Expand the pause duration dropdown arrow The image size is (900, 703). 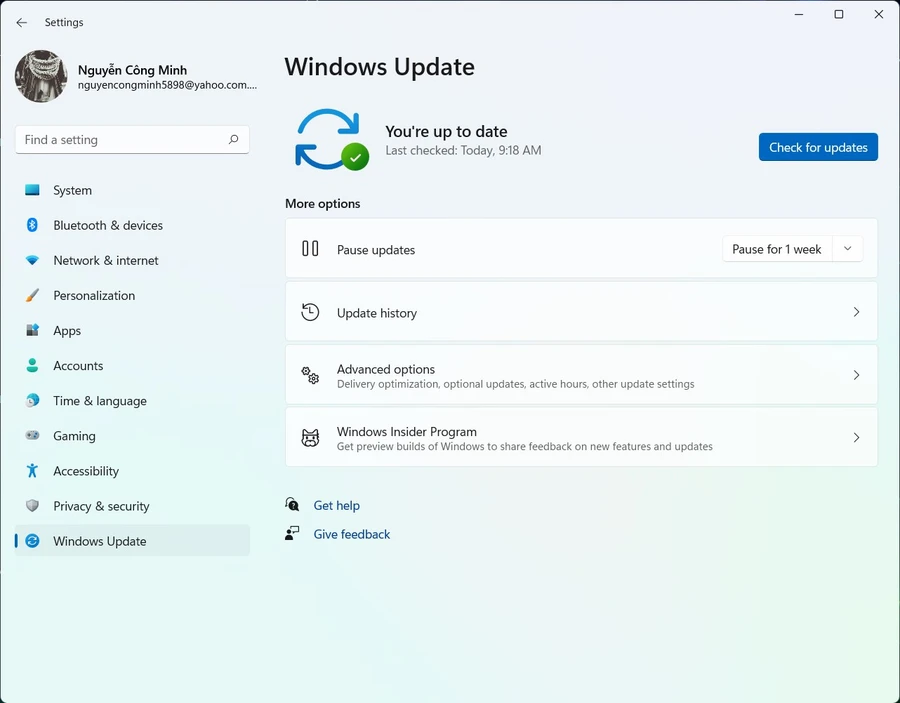847,249
